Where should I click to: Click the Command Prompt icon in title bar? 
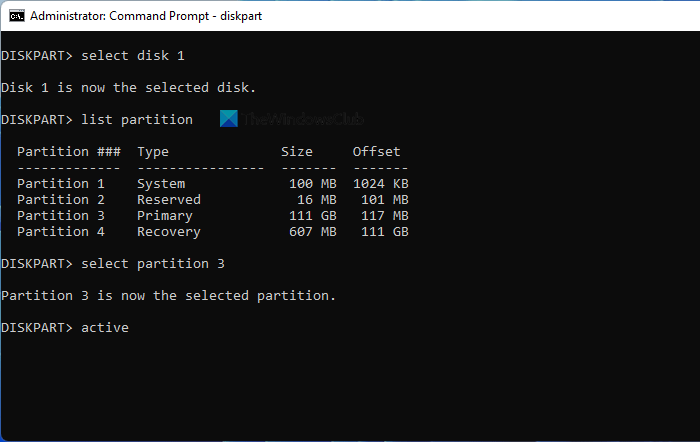coord(15,16)
